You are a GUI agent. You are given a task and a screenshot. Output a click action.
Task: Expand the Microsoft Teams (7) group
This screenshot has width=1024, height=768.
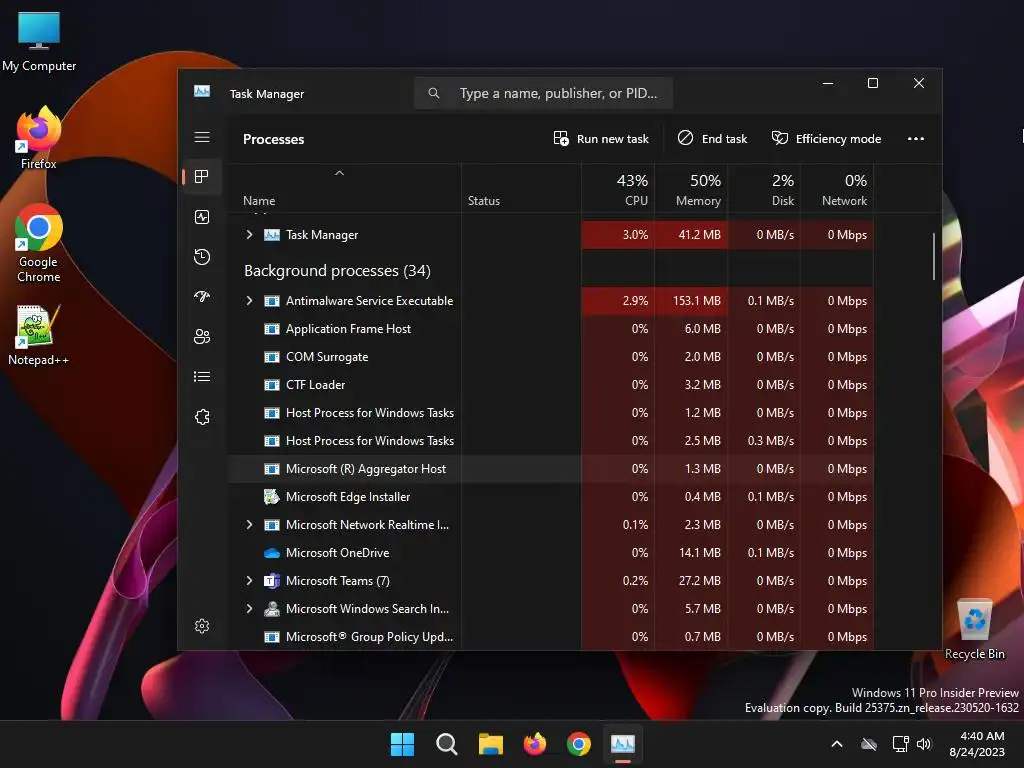coord(249,581)
